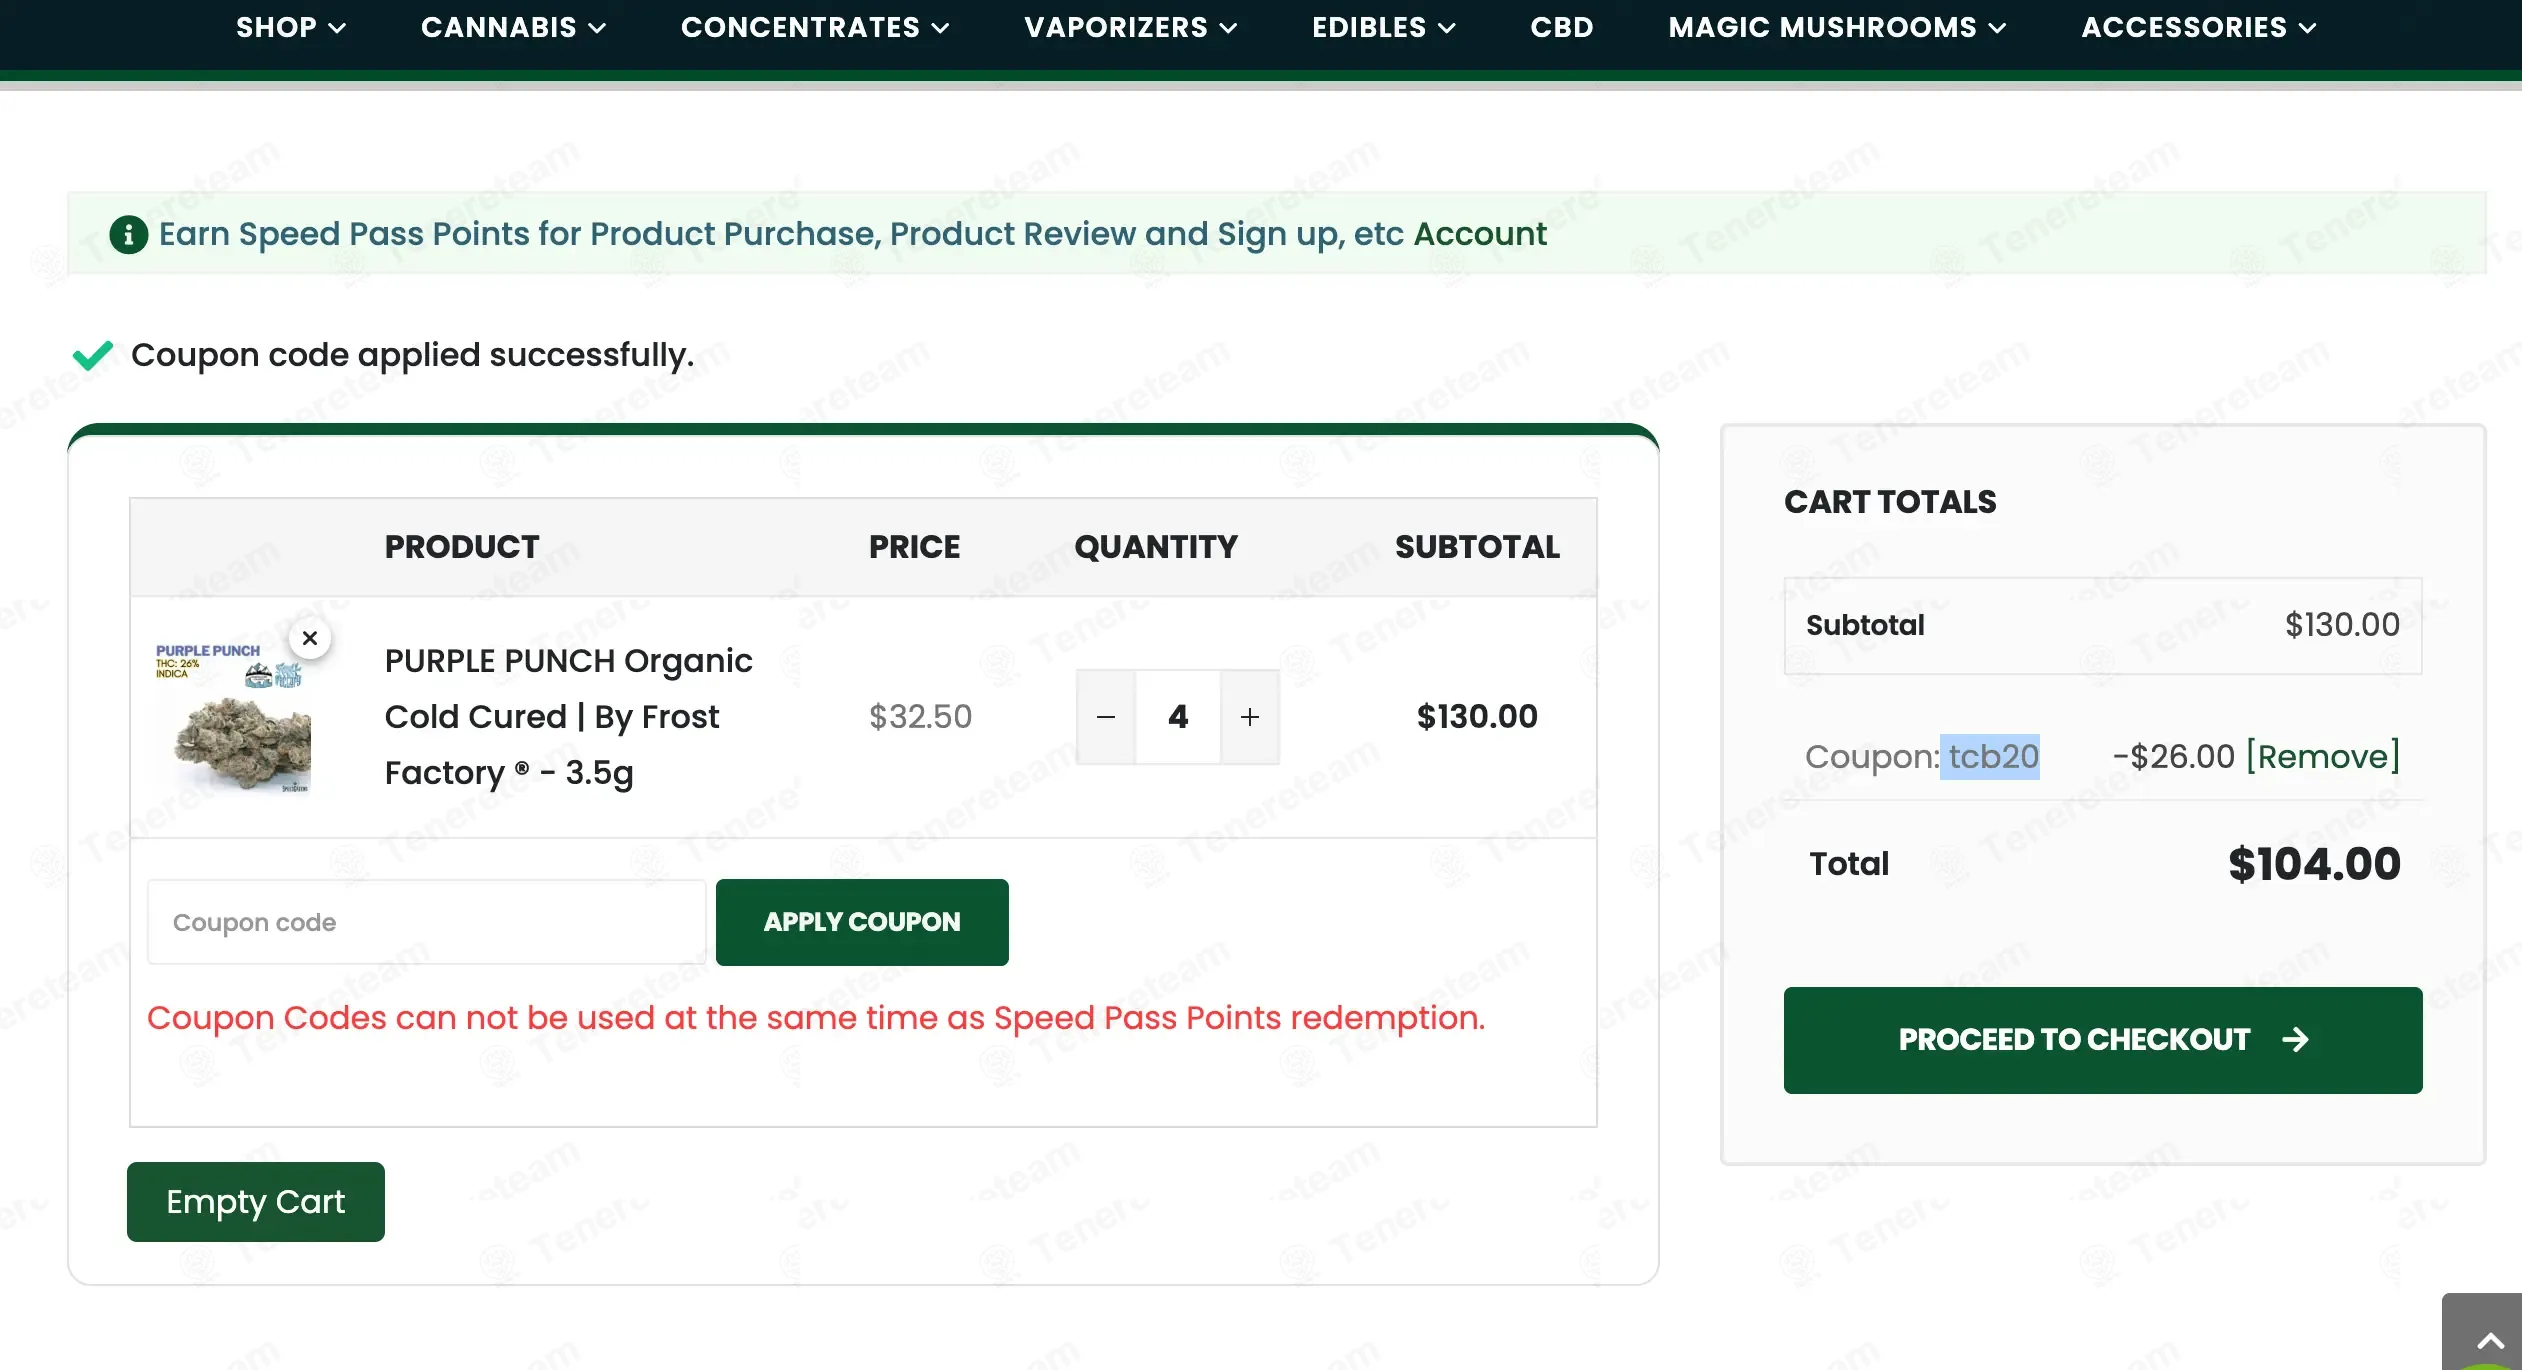Click the Empty Cart button
This screenshot has height=1370, width=2522.
click(x=255, y=1202)
